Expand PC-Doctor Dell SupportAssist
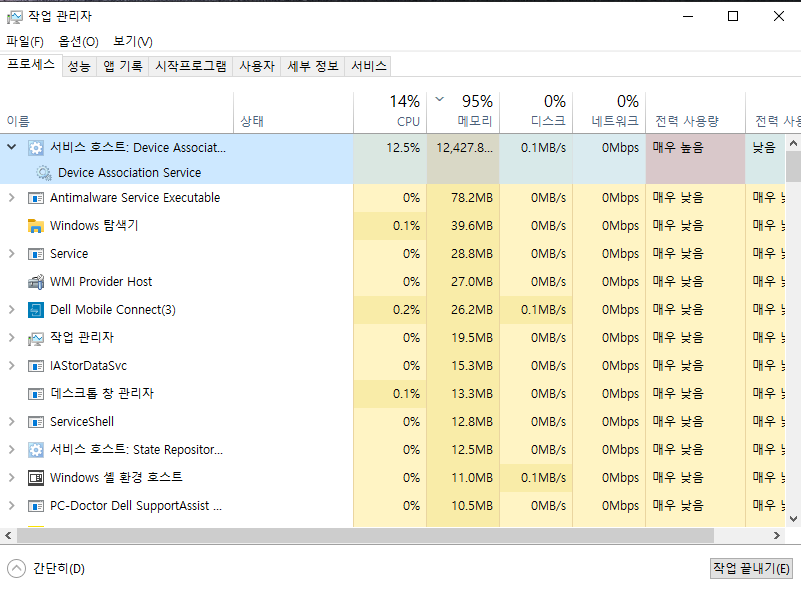The image size is (801, 592). (12, 506)
